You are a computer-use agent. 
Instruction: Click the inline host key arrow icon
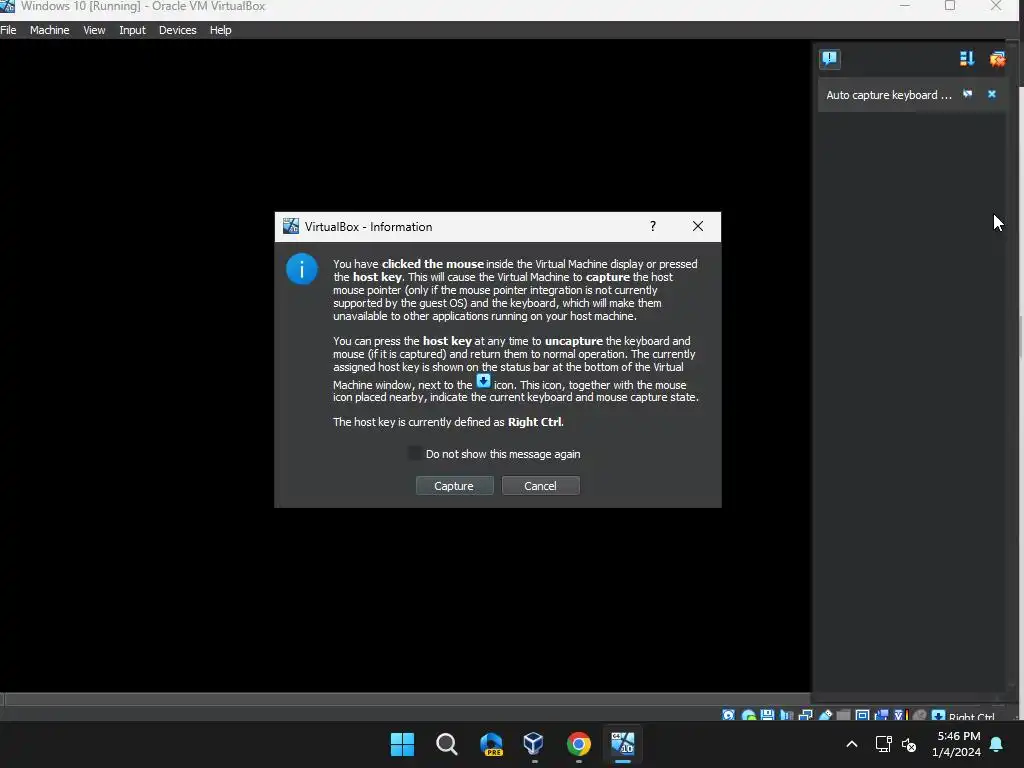click(x=483, y=381)
